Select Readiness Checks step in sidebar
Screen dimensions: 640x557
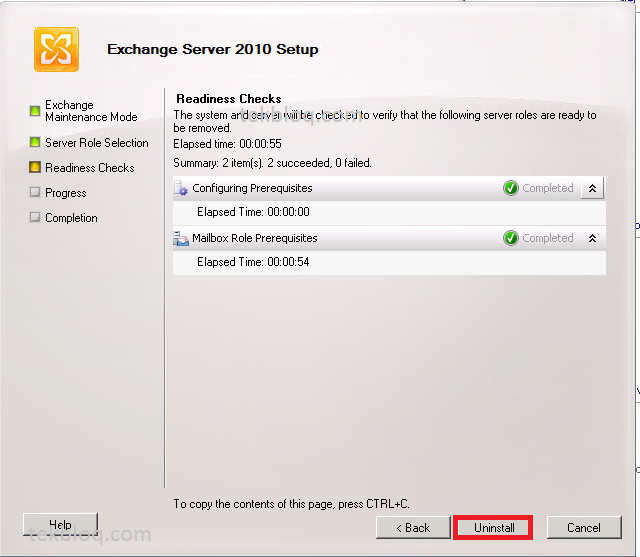click(90, 168)
